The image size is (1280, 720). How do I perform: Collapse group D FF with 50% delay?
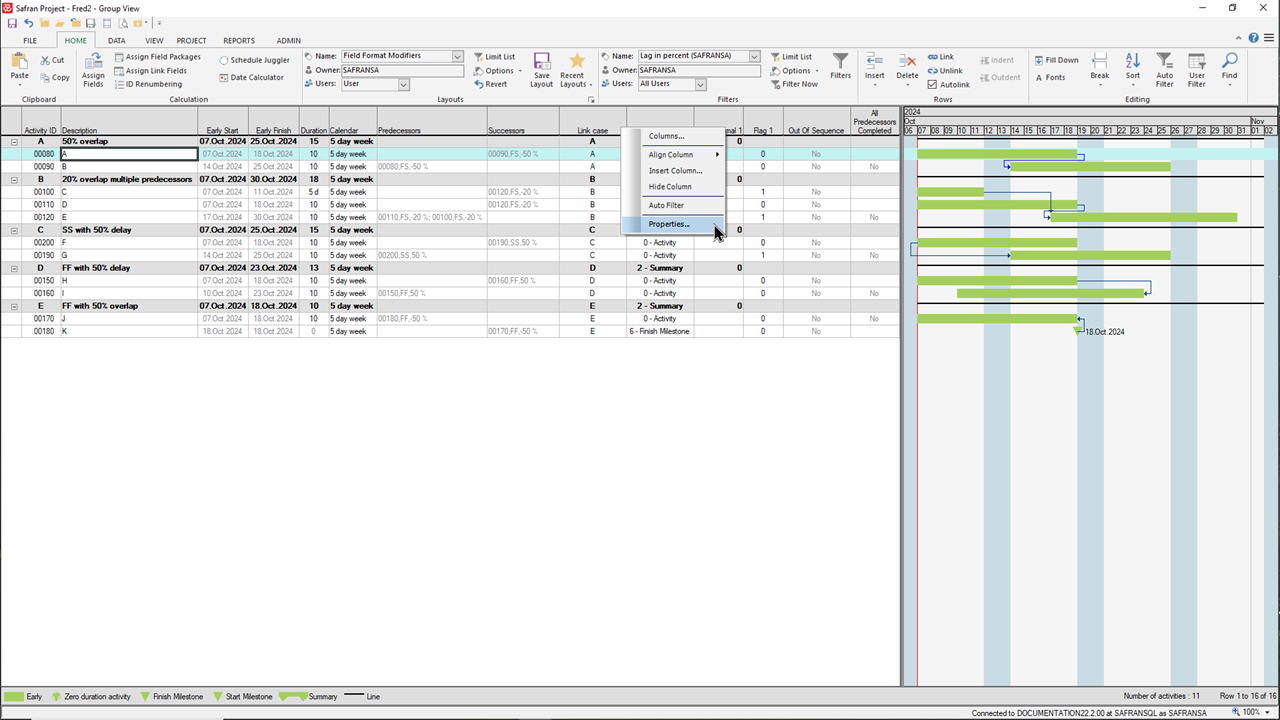tap(14, 268)
